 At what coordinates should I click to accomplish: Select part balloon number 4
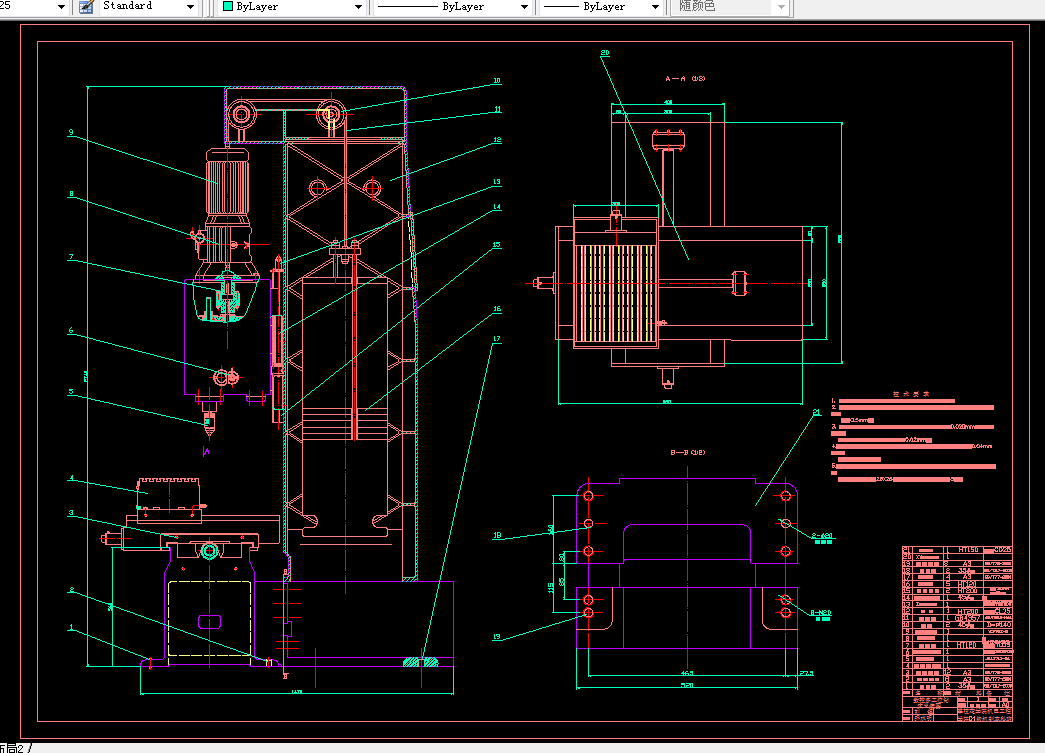[x=71, y=478]
